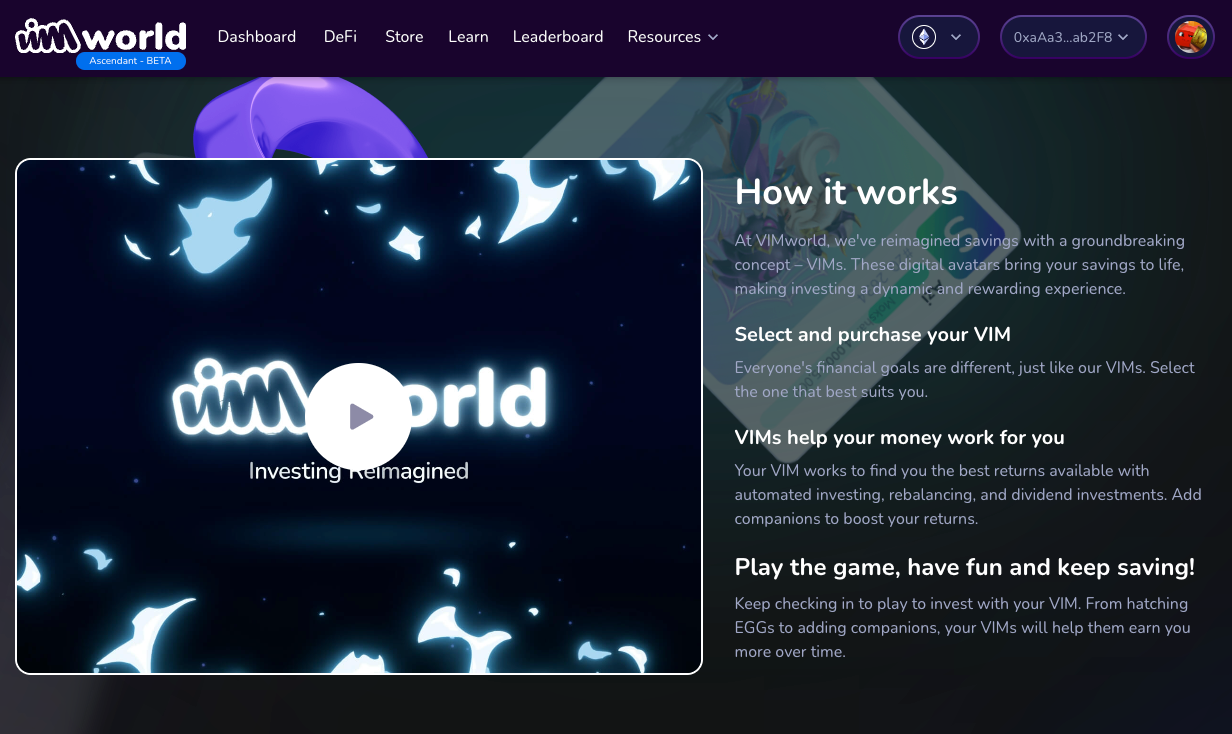Click the video thumbnail with glowing wisps
This screenshot has height=734, width=1232.
[x=359, y=416]
